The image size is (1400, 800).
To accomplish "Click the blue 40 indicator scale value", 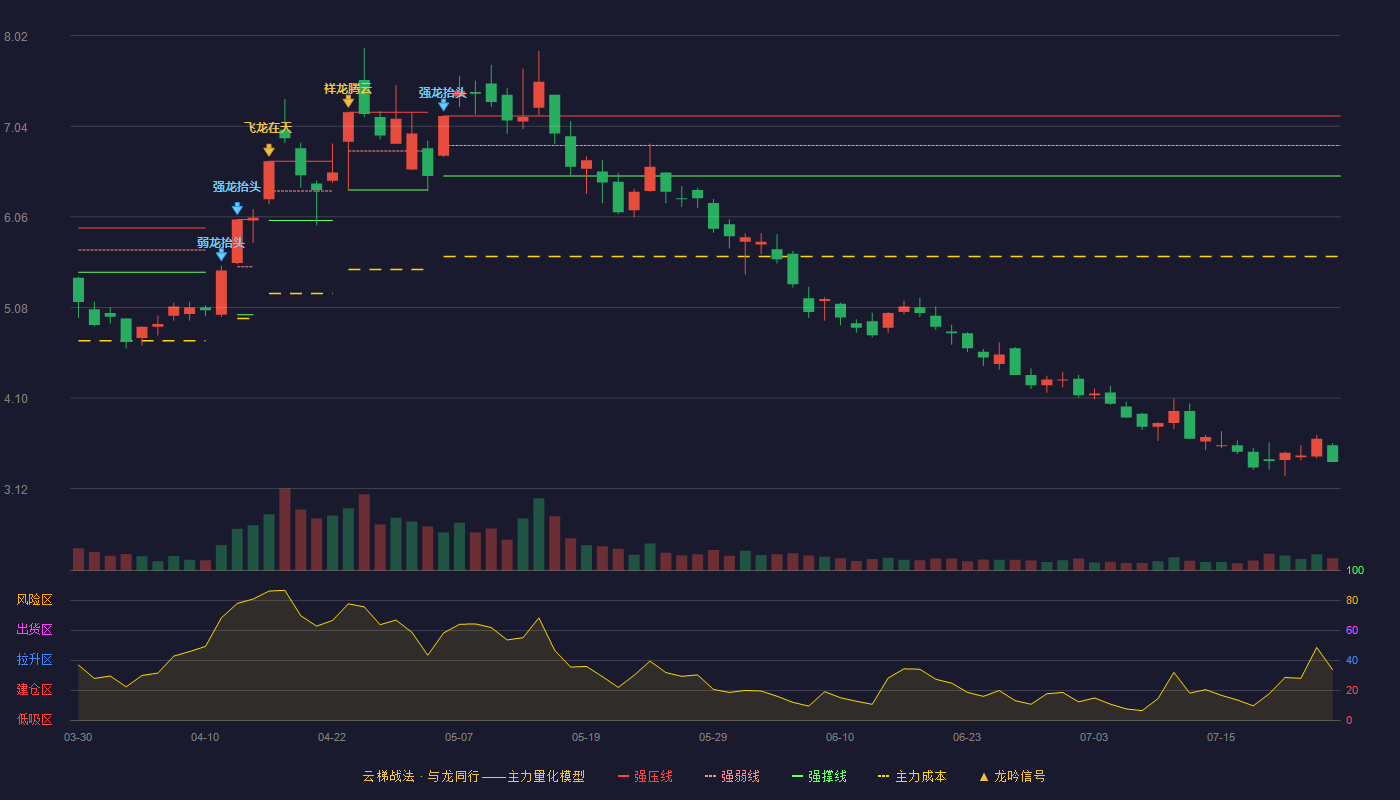I will 1352,661.
